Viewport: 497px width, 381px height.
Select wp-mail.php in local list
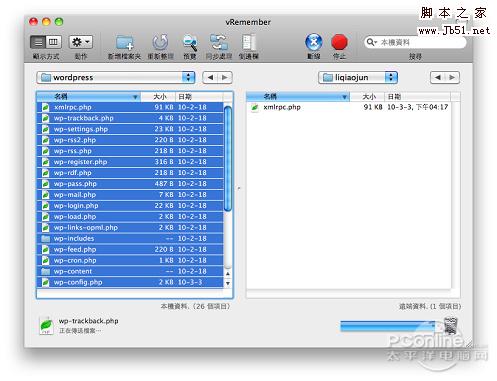pos(130,195)
